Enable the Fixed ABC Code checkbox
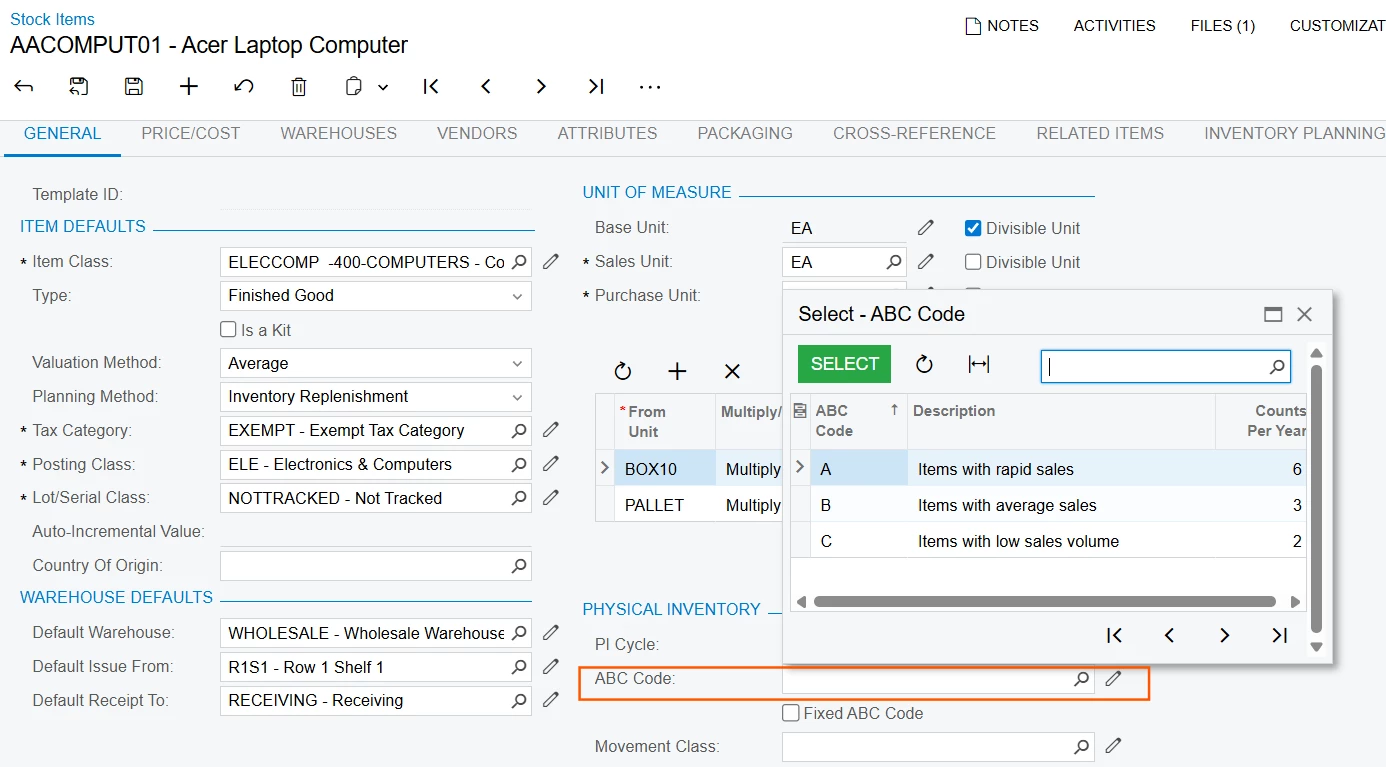This screenshot has width=1386, height=767. [x=791, y=713]
